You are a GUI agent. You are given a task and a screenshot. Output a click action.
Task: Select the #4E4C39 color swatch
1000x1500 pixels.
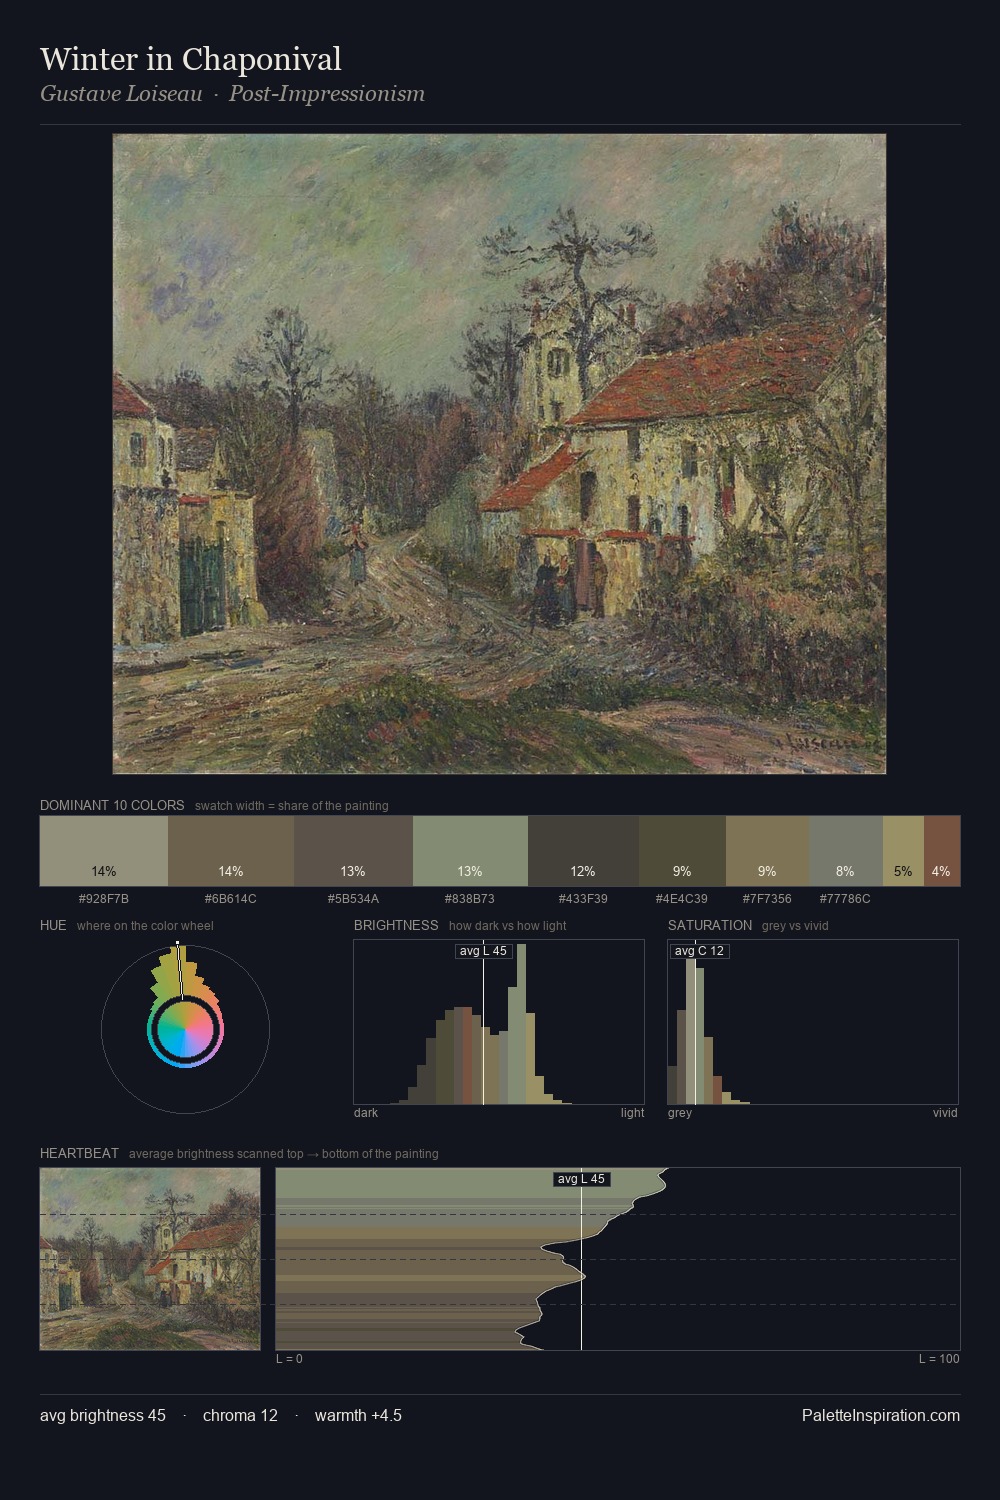point(682,851)
